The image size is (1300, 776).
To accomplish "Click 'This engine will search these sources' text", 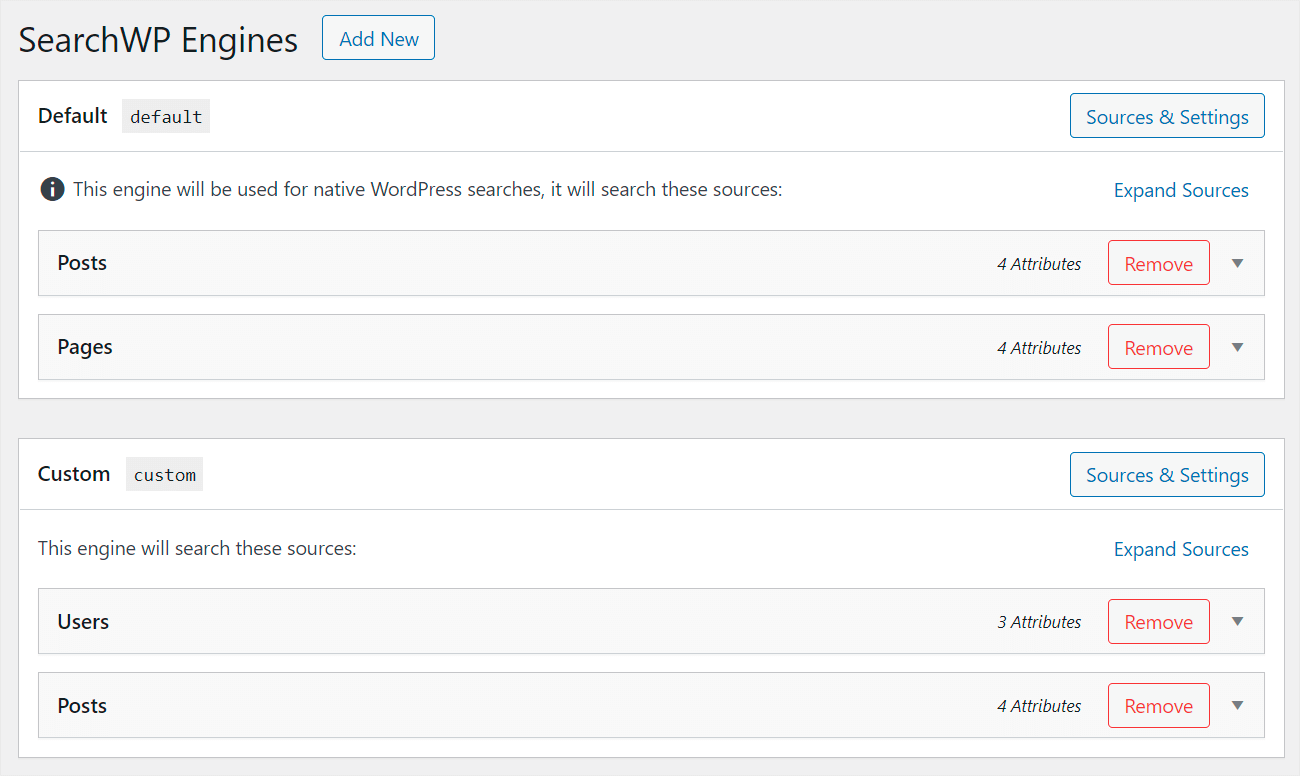I will click(197, 548).
